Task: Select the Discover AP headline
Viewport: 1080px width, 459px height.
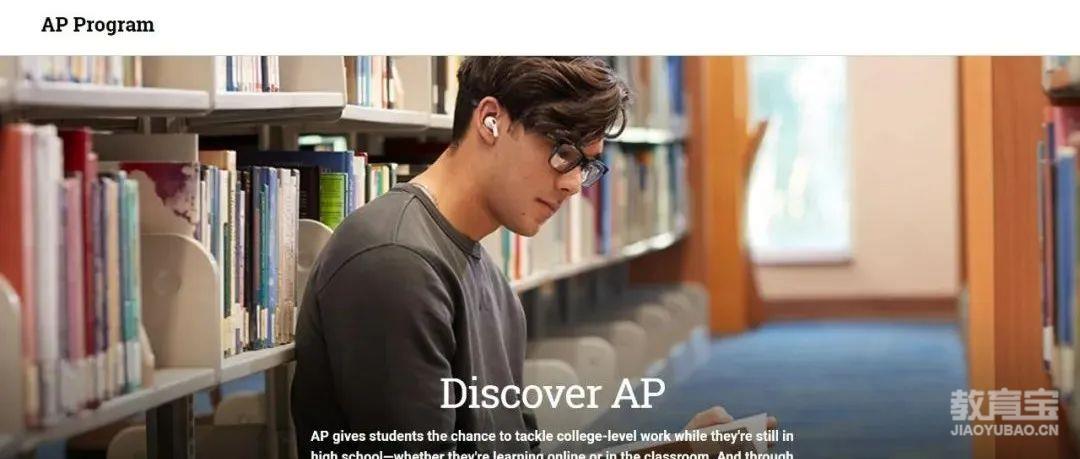Action: 552,393
